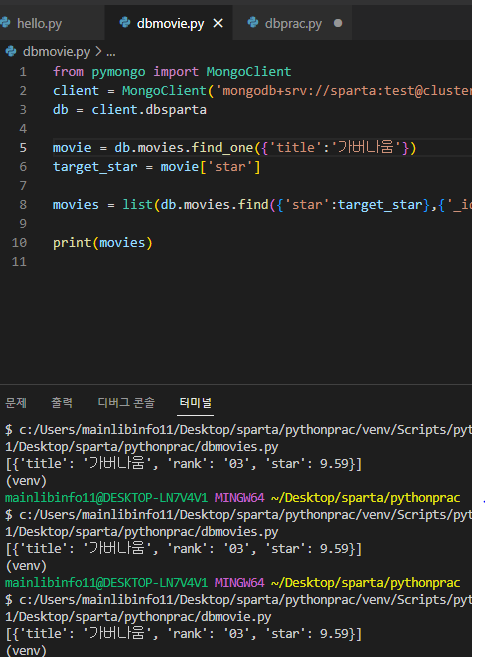Expand the breadcrumb ellipsis
Viewport: 485px width, 657px height.
[111, 52]
